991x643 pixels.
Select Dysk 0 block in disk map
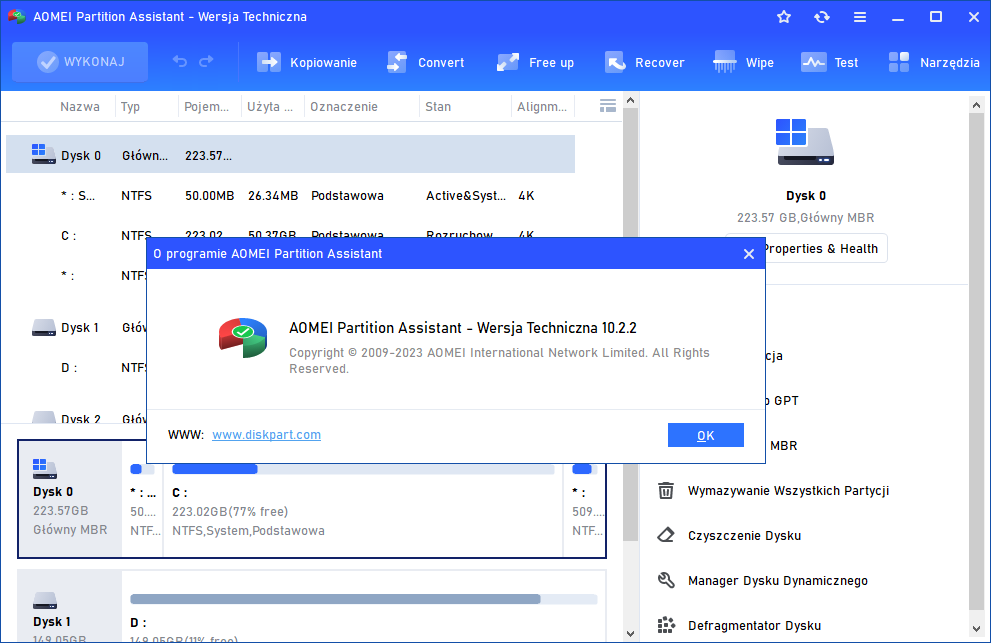click(x=70, y=498)
